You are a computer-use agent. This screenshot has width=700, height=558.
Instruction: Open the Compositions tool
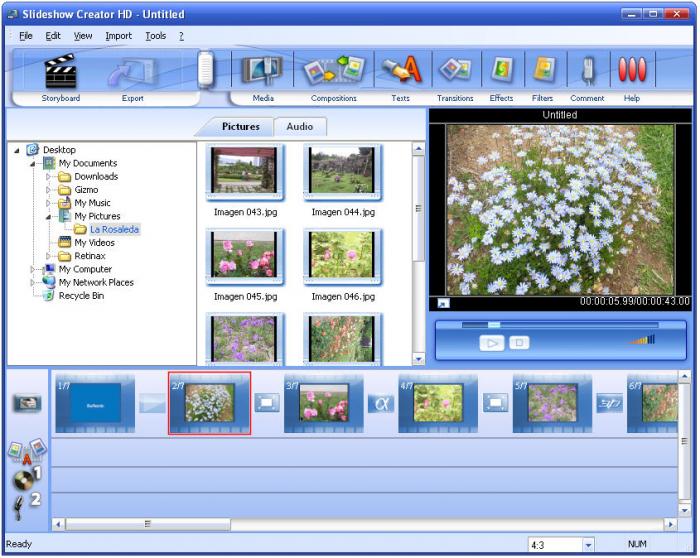333,70
